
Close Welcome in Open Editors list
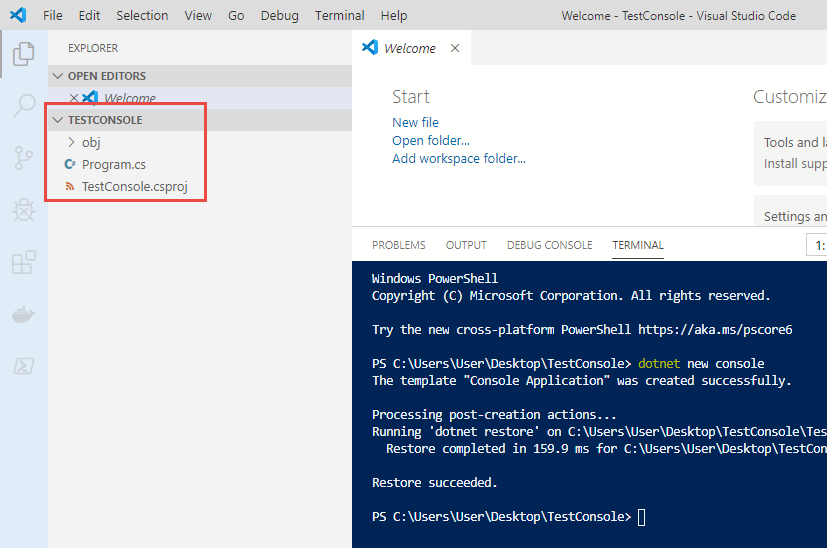pos(74,98)
